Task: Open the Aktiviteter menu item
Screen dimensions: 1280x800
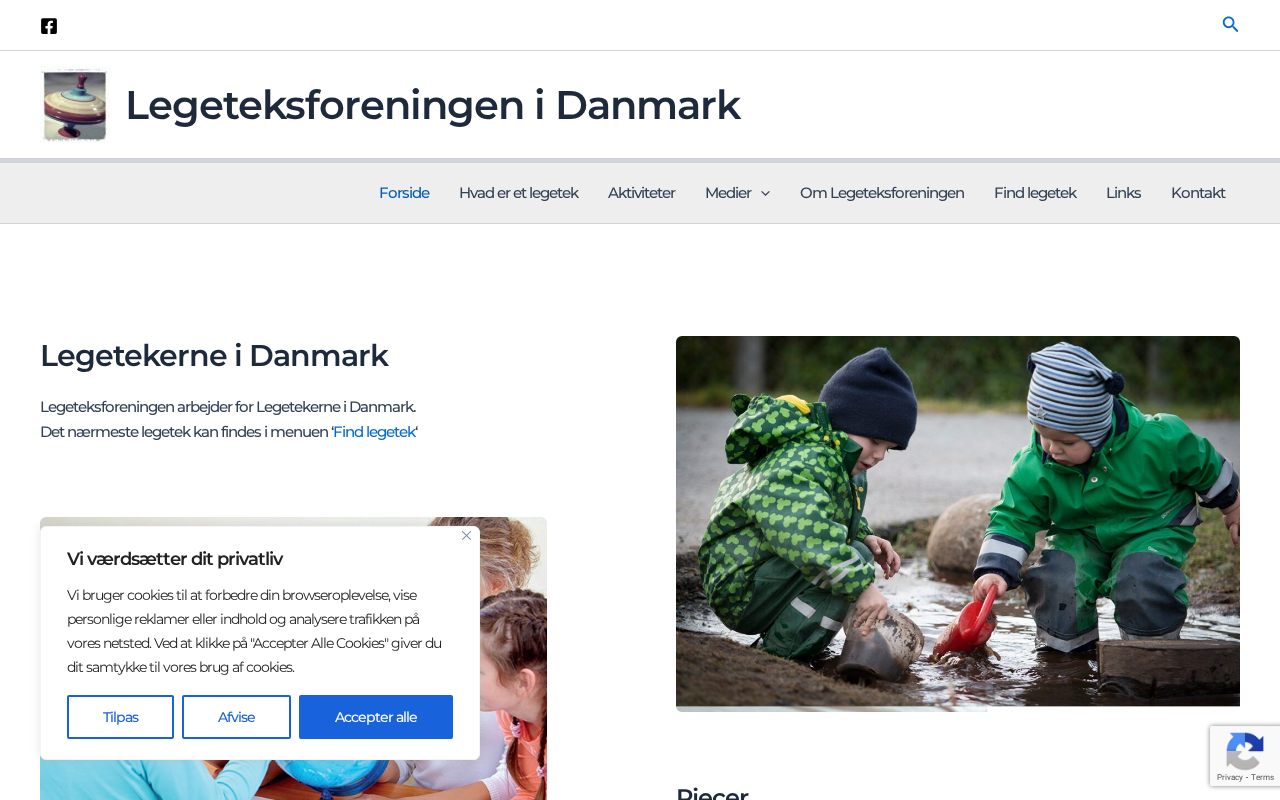Action: [641, 193]
